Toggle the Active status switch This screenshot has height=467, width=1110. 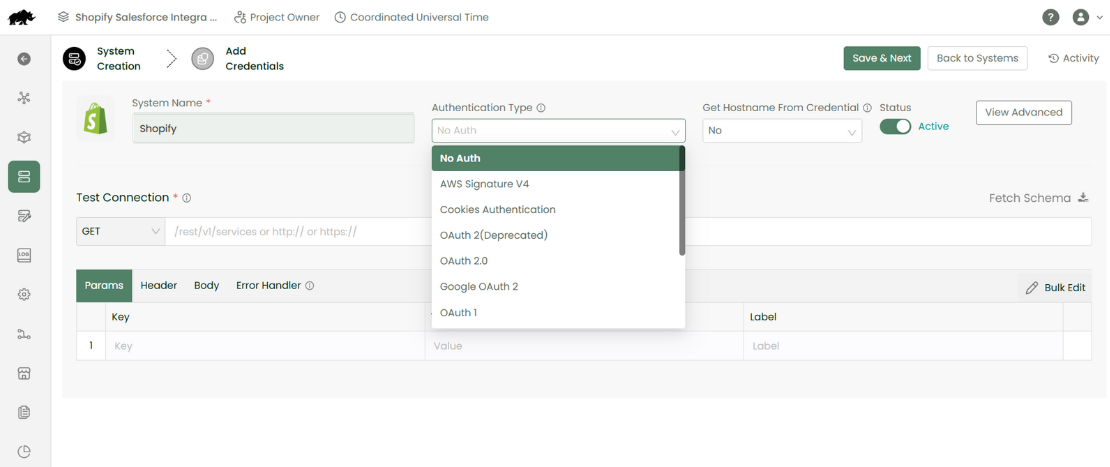pos(896,126)
